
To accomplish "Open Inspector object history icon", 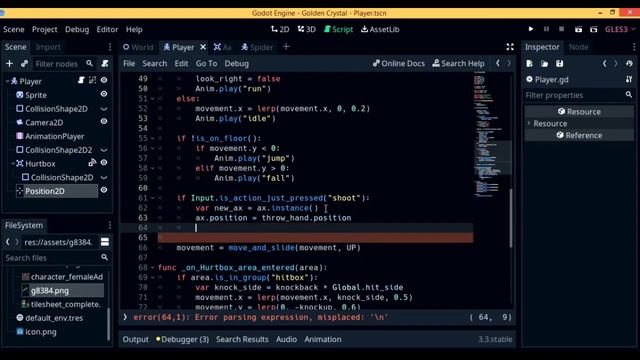I will point(629,64).
